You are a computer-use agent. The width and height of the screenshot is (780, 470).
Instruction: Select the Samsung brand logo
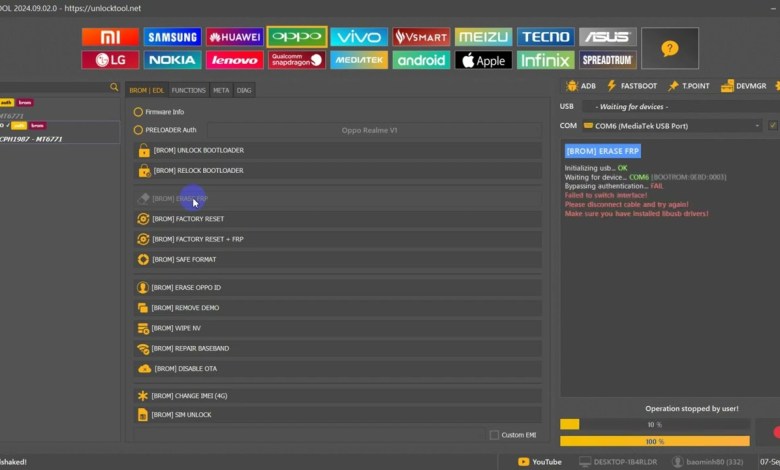click(173, 37)
